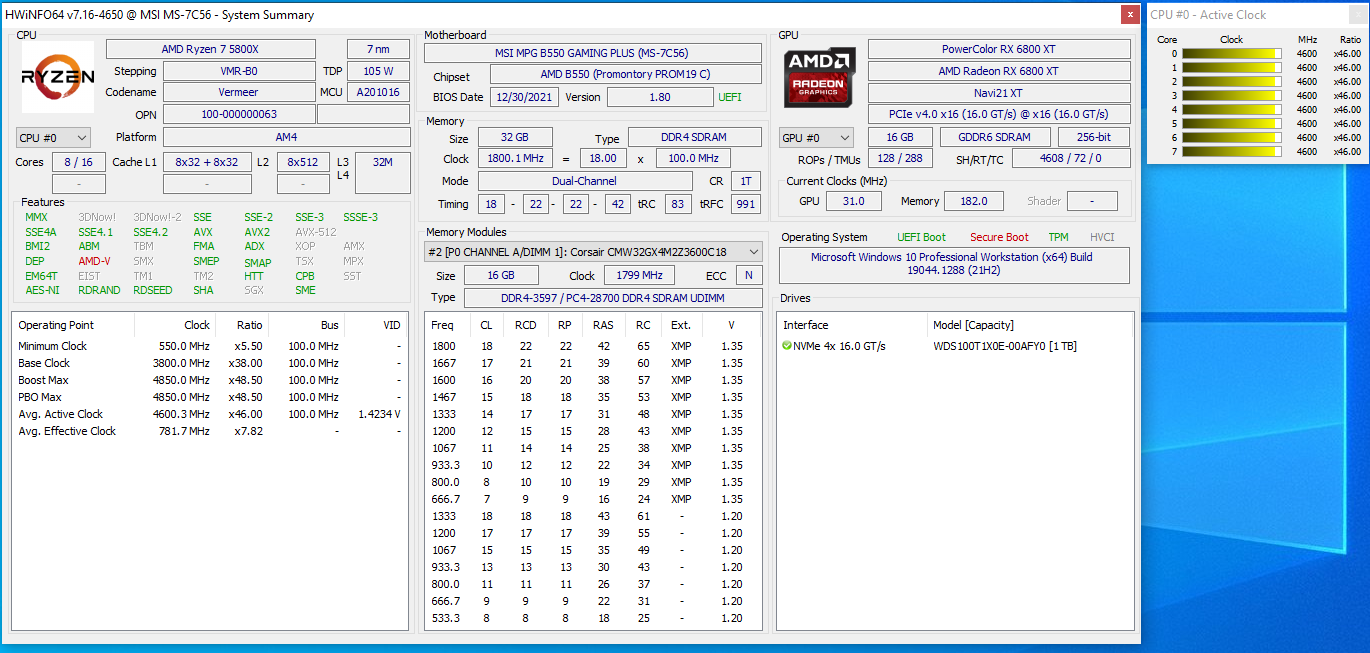Click the AMD Radeon Graphics logo
The width and height of the screenshot is (1370, 653).
pos(820,78)
